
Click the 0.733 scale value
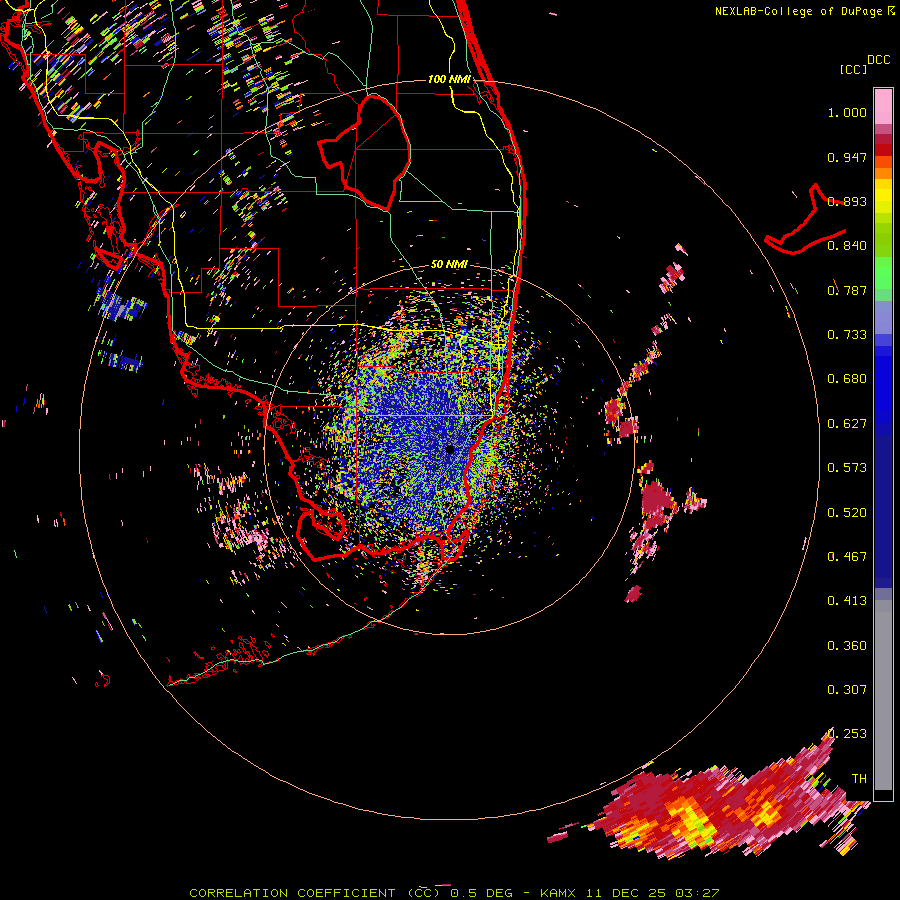847,335
